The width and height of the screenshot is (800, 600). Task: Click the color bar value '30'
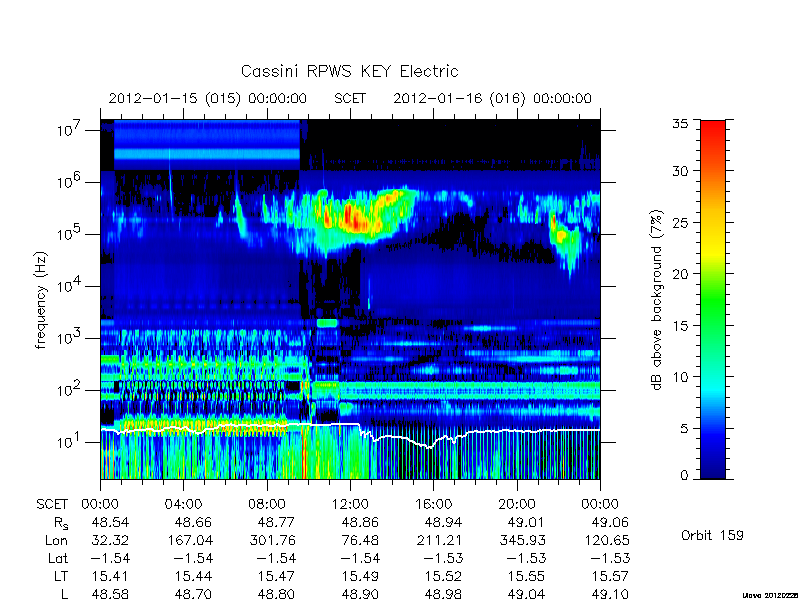point(680,171)
